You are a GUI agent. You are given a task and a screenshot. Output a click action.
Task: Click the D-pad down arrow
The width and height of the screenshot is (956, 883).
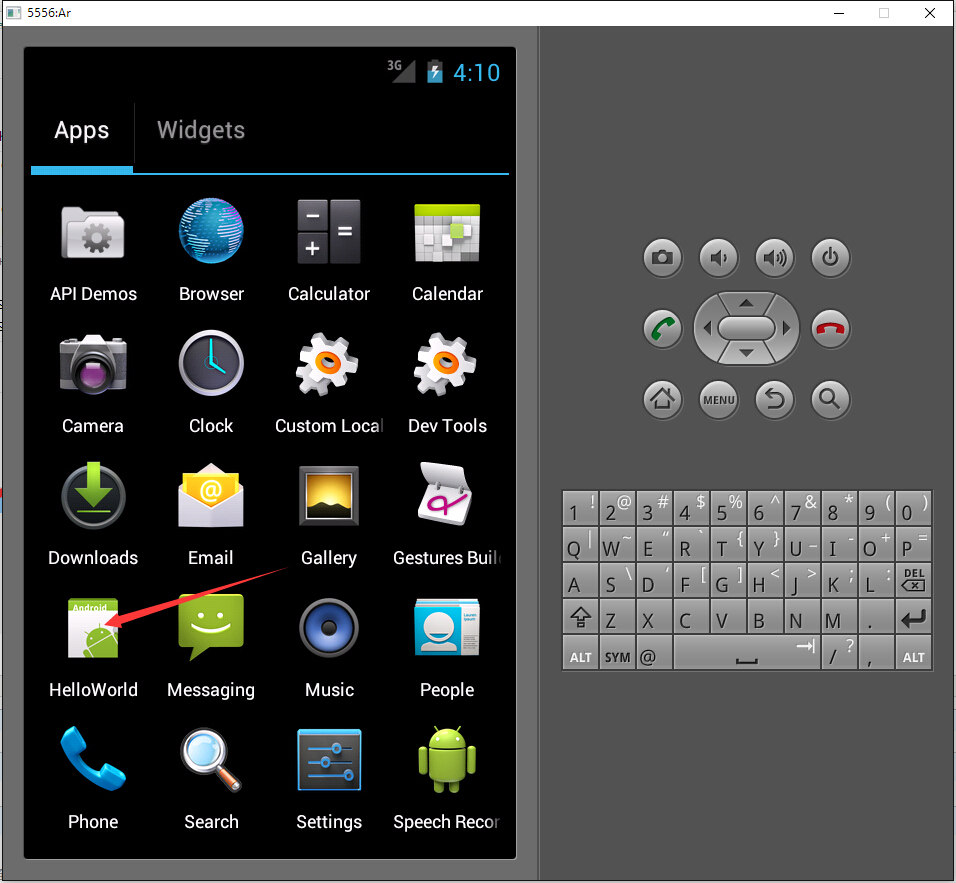tap(746, 354)
